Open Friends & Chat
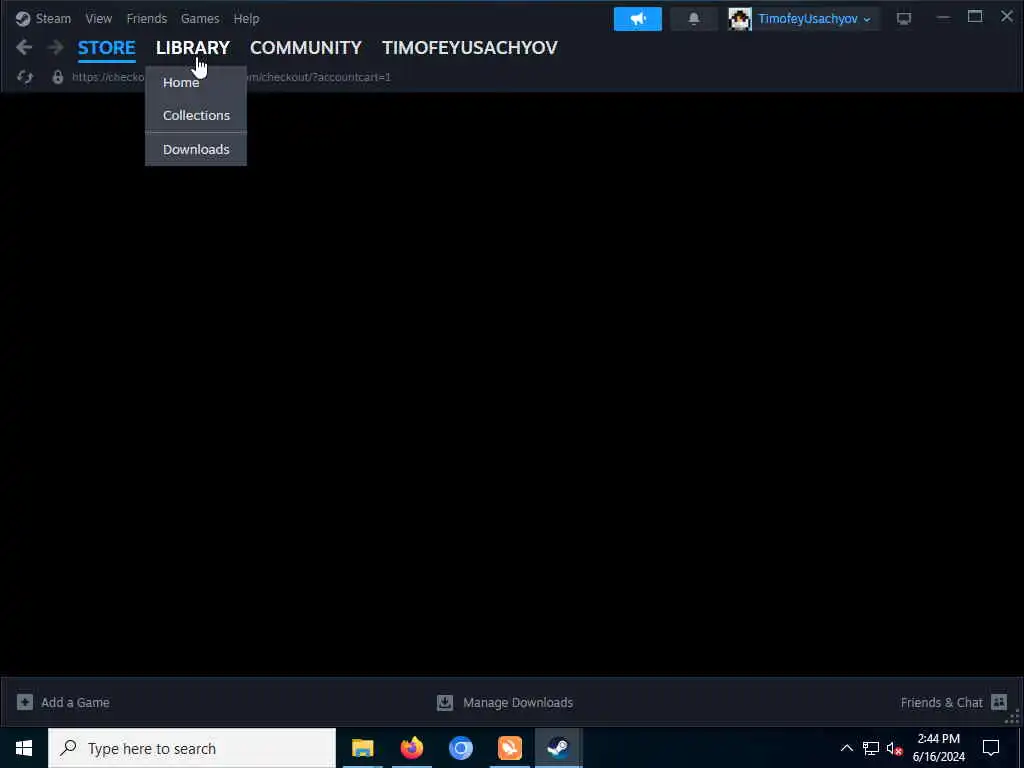1024x768 pixels. pos(941,703)
